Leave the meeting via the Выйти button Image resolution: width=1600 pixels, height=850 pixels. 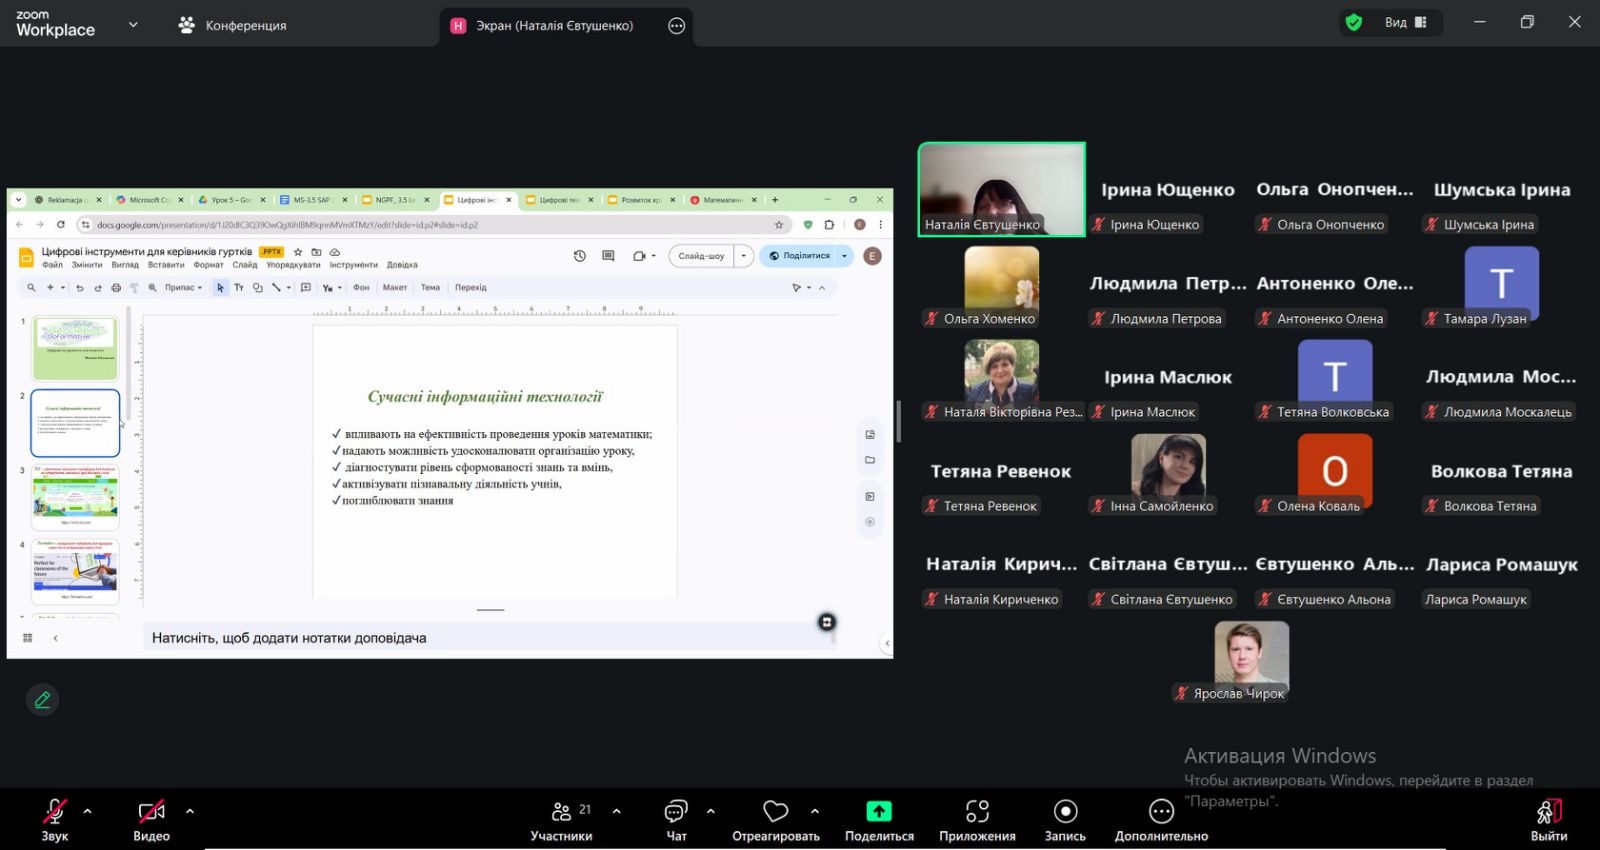(x=1548, y=819)
